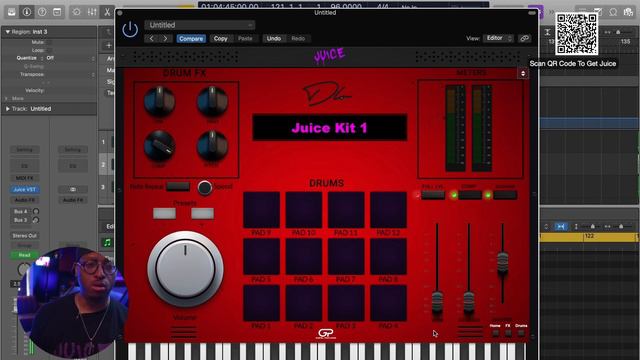Click the left Presets button
640x360 pixels.
pos(164,213)
